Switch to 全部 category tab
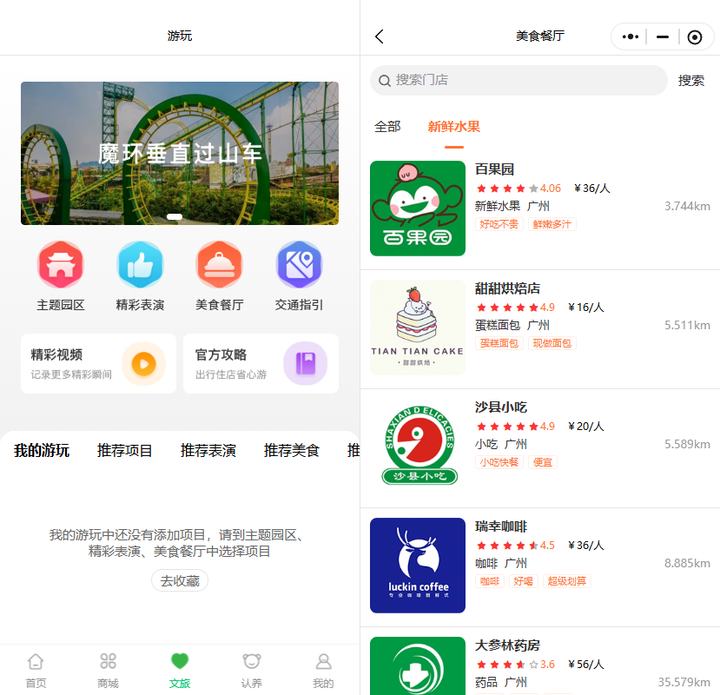The height and width of the screenshot is (695, 720). pyautogui.click(x=387, y=126)
